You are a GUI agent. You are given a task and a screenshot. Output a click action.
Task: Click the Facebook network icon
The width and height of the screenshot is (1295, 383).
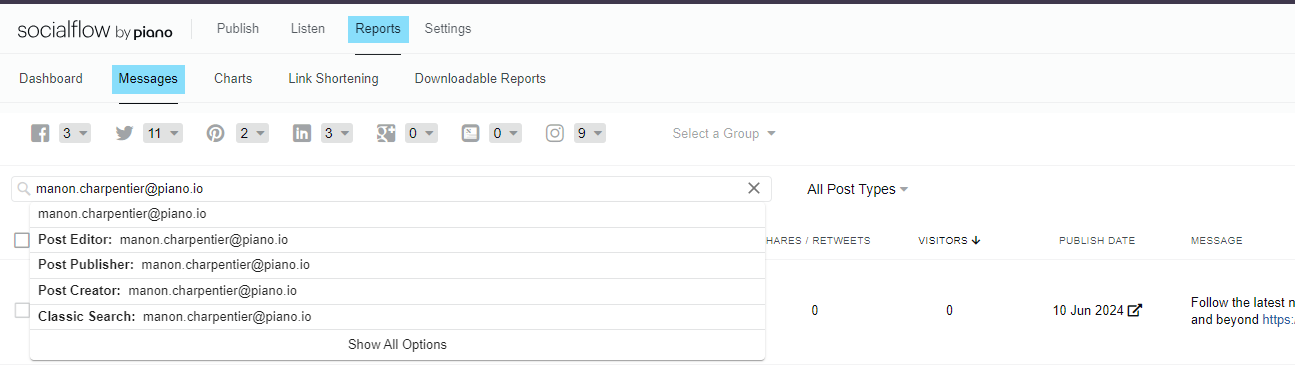[40, 134]
